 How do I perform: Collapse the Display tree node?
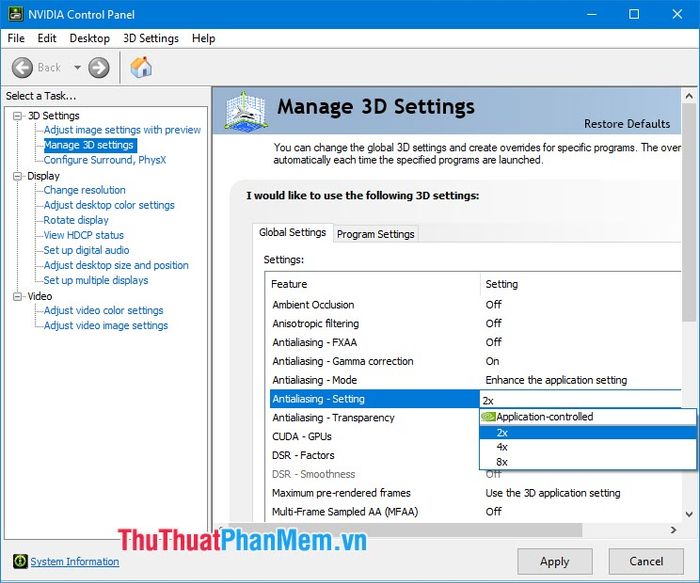click(x=17, y=176)
